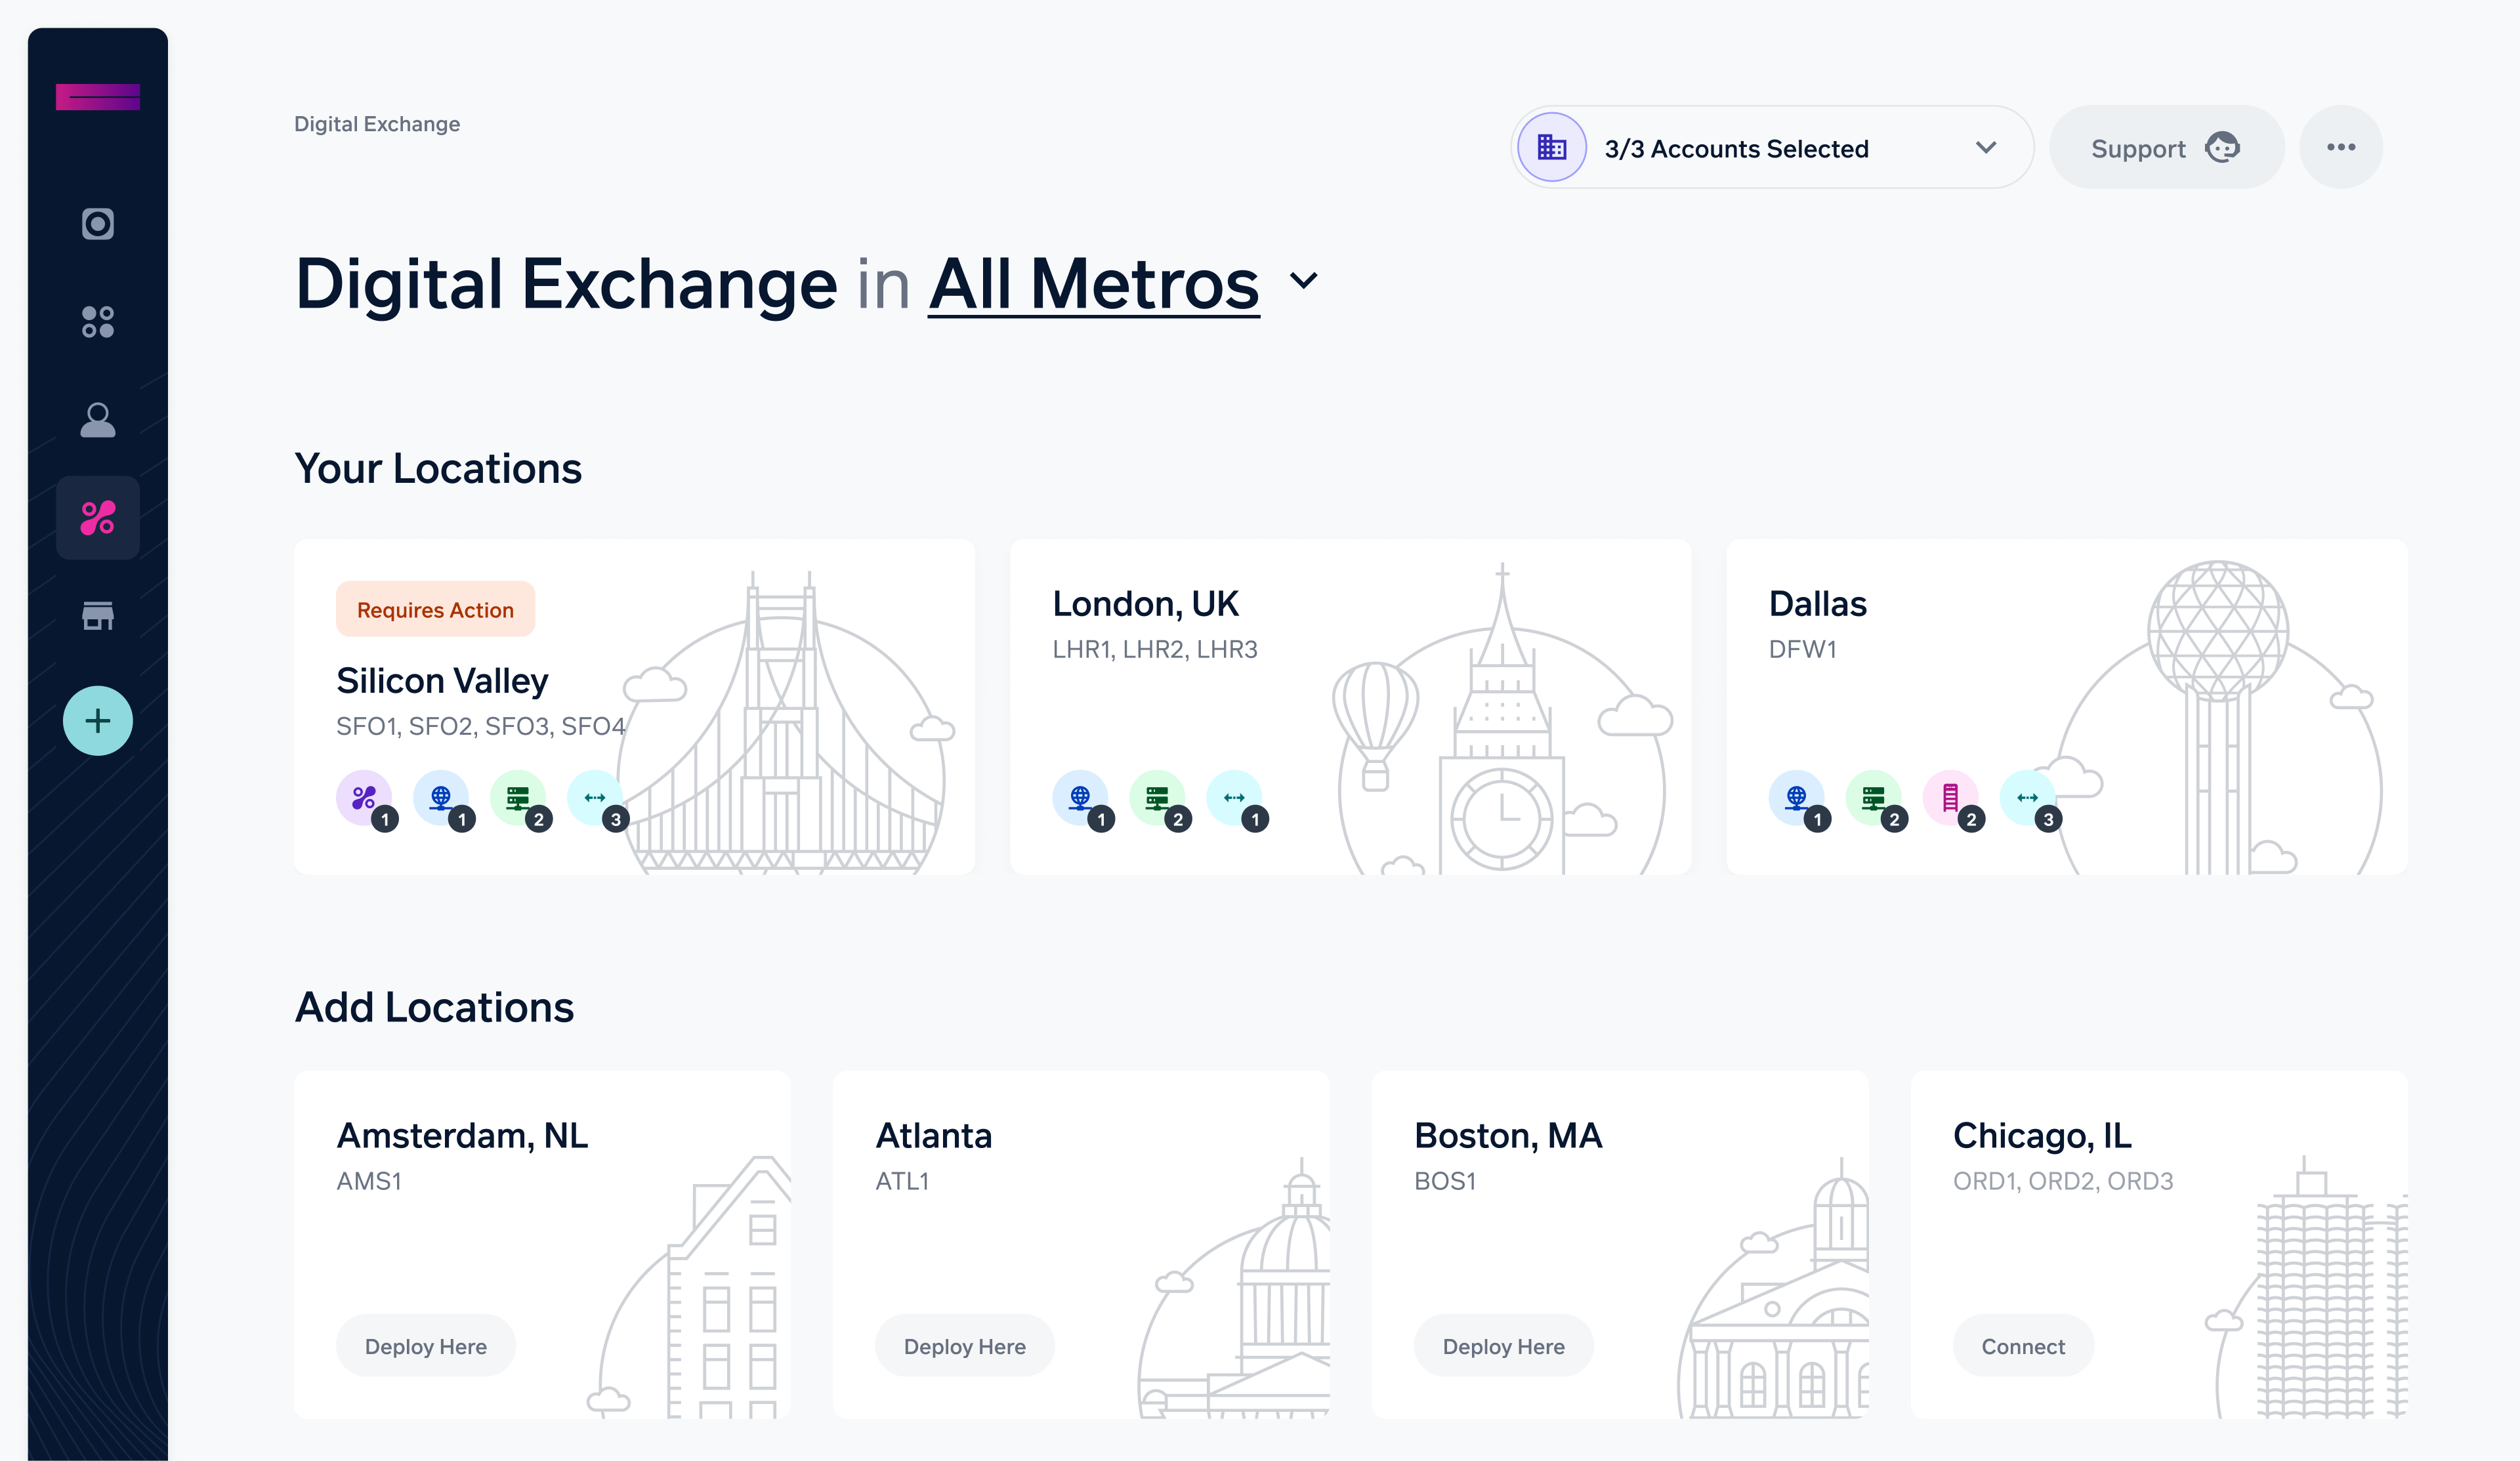Click the magenta logo in the sidebar

tap(97, 97)
